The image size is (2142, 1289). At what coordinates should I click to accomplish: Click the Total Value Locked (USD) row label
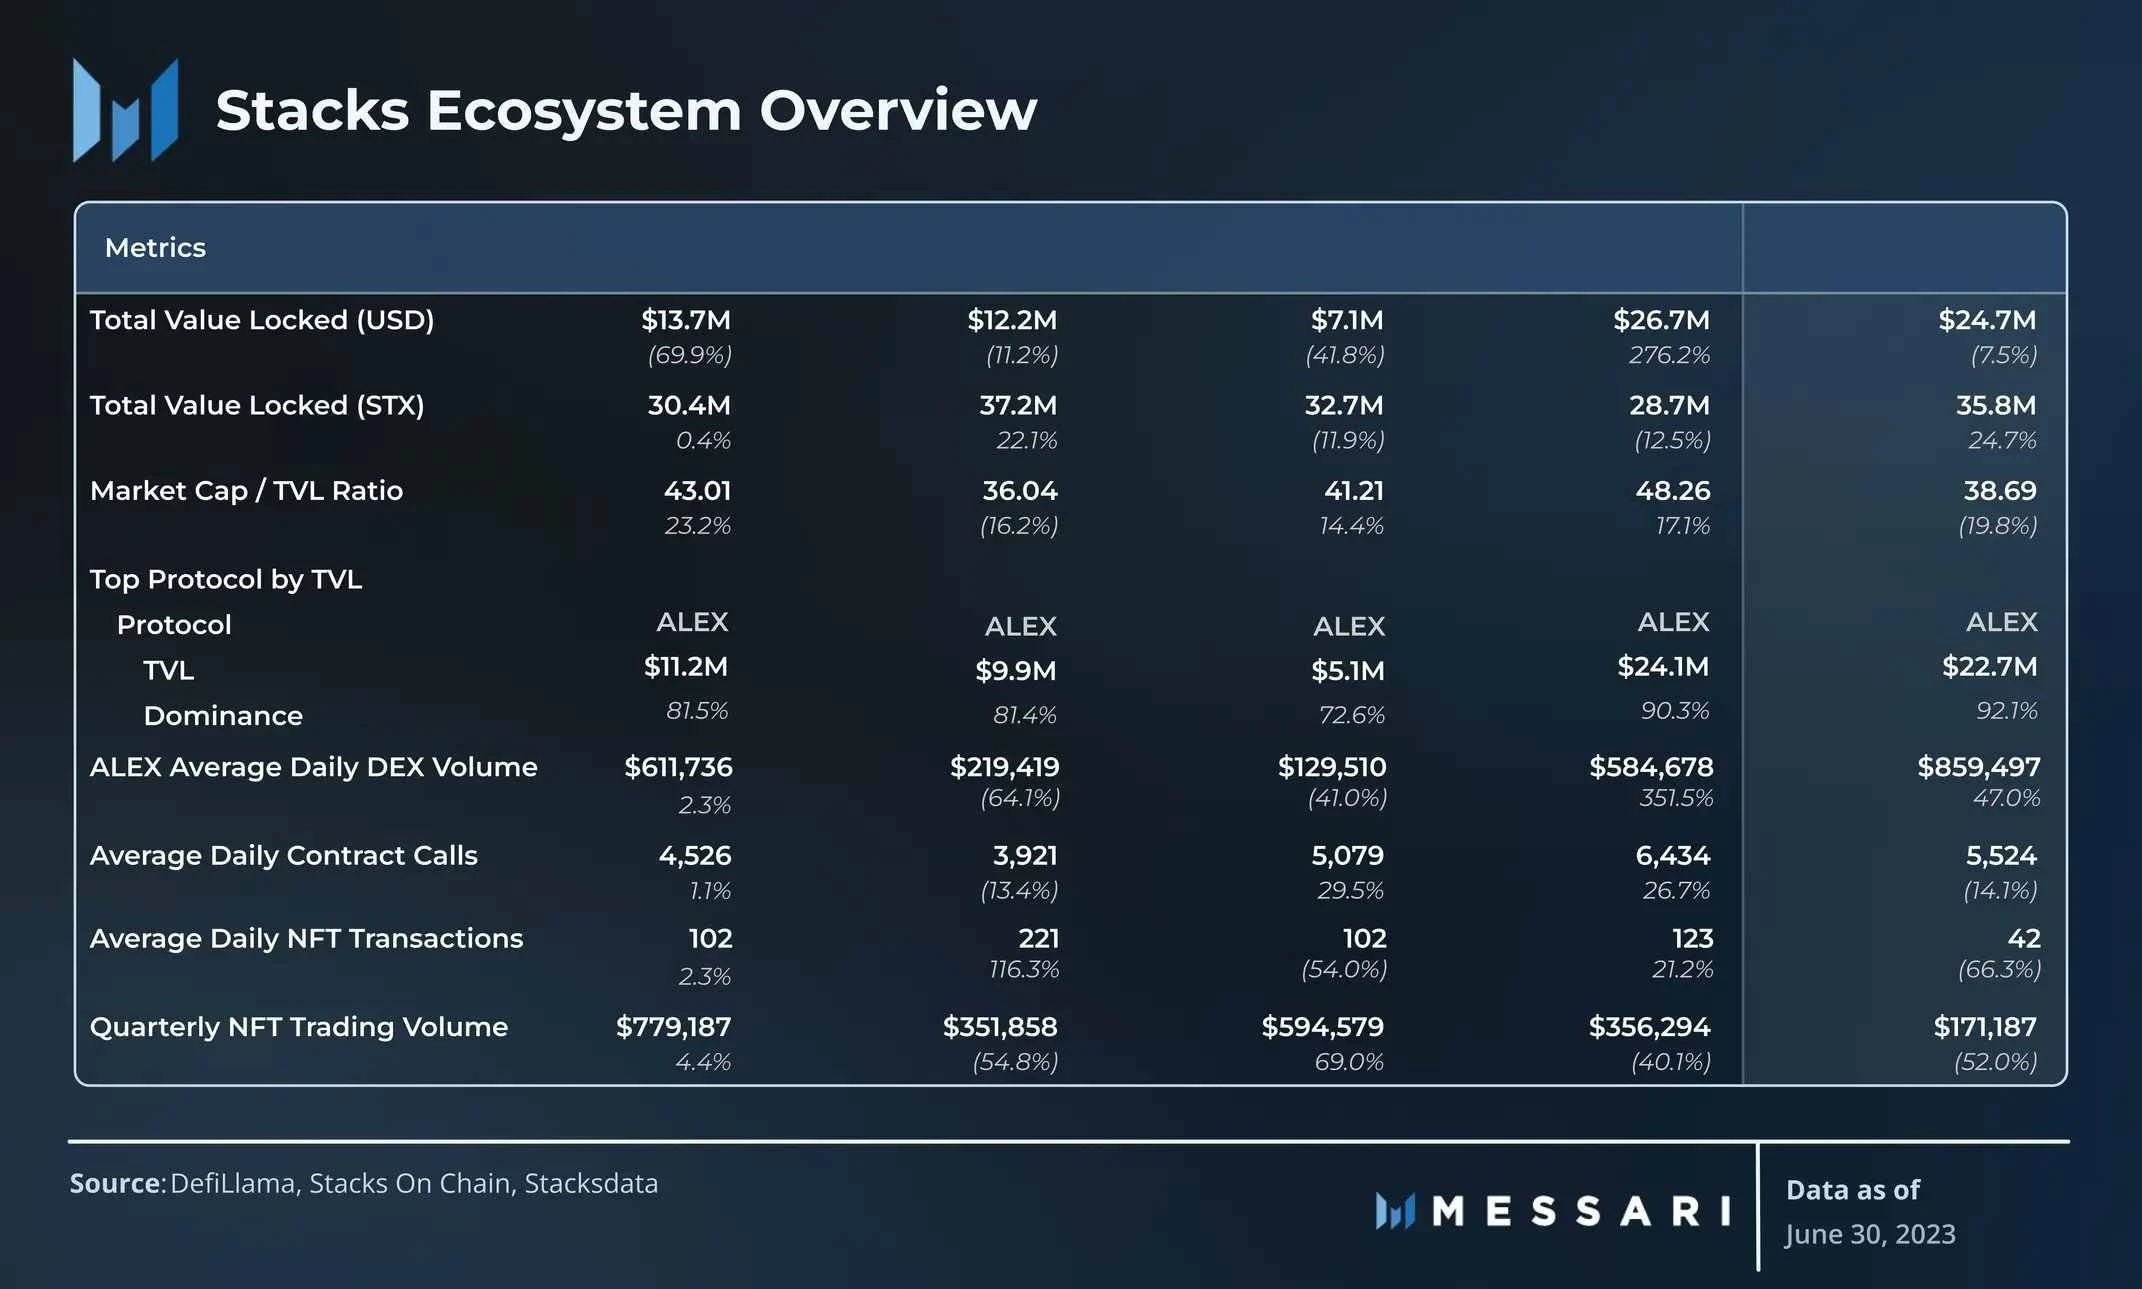(x=262, y=320)
